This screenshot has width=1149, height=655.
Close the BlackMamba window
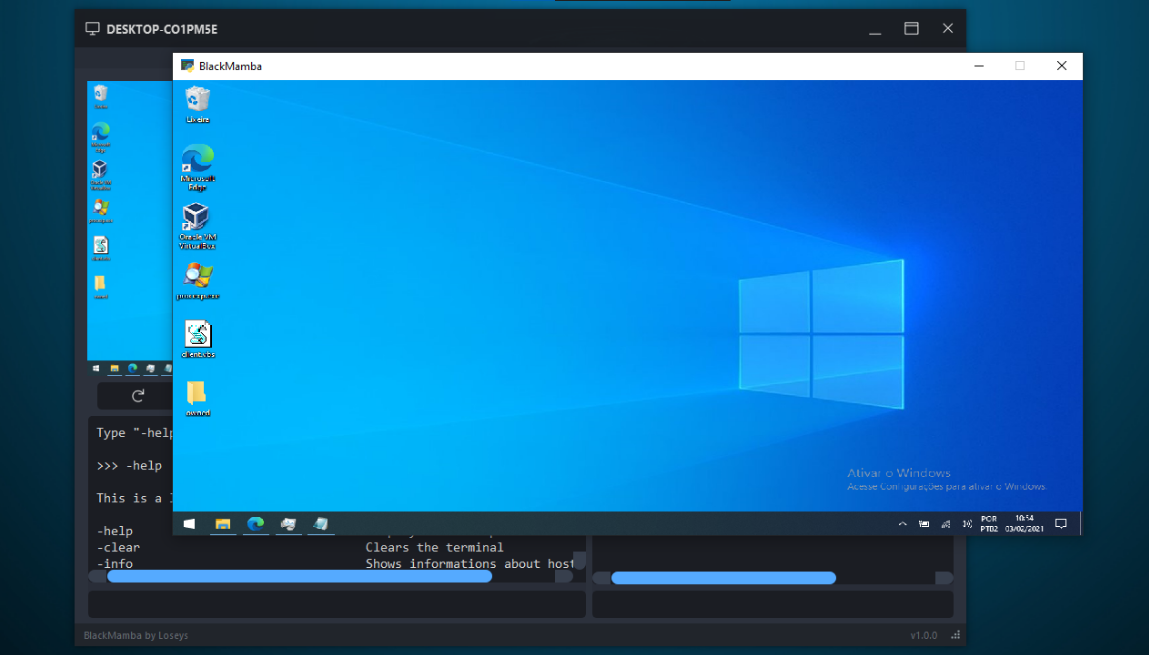pos(1062,66)
